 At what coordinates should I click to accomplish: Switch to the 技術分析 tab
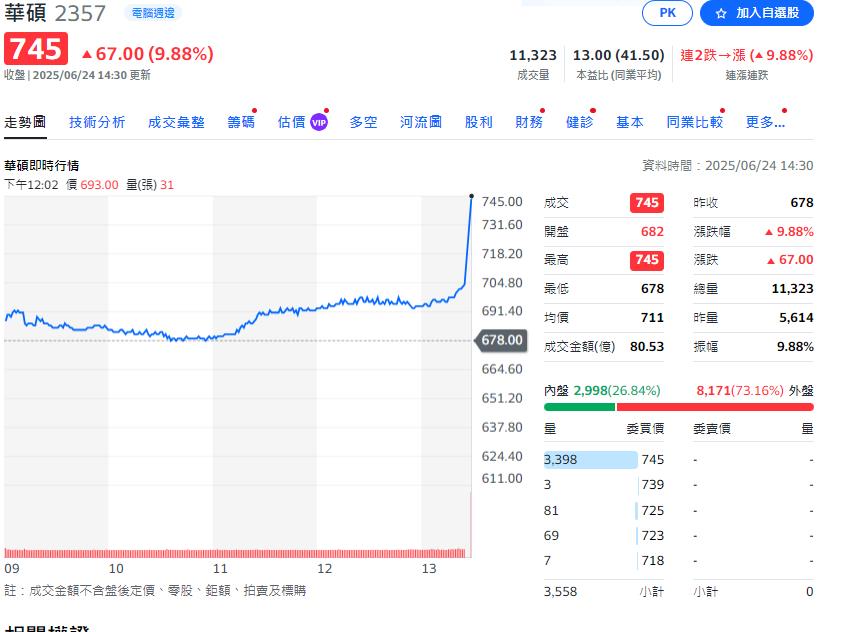click(97, 122)
